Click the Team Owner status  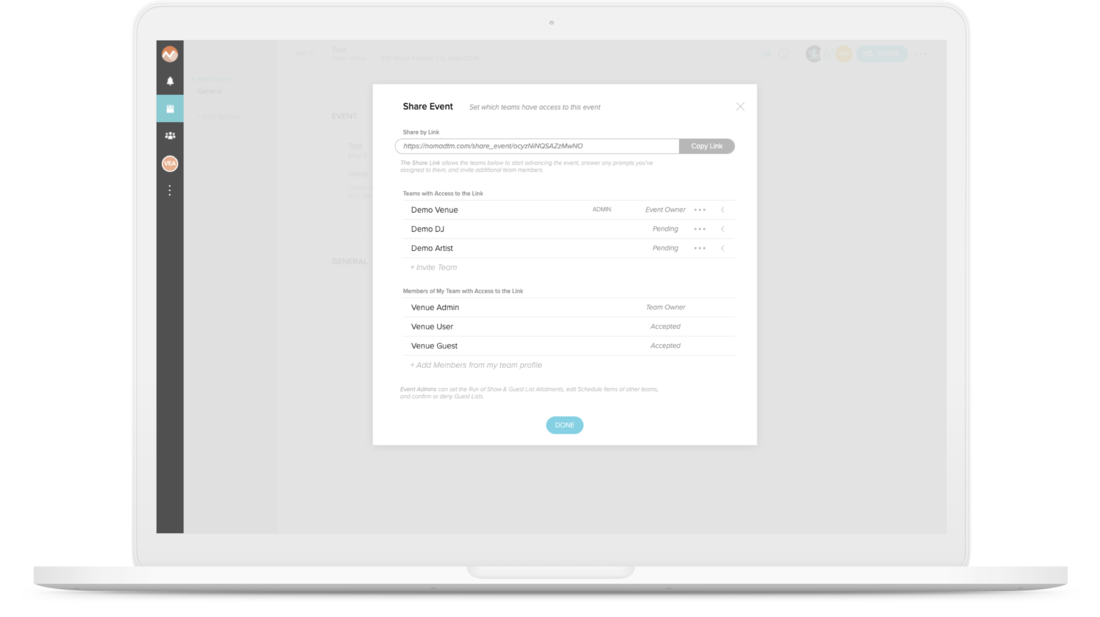point(665,307)
